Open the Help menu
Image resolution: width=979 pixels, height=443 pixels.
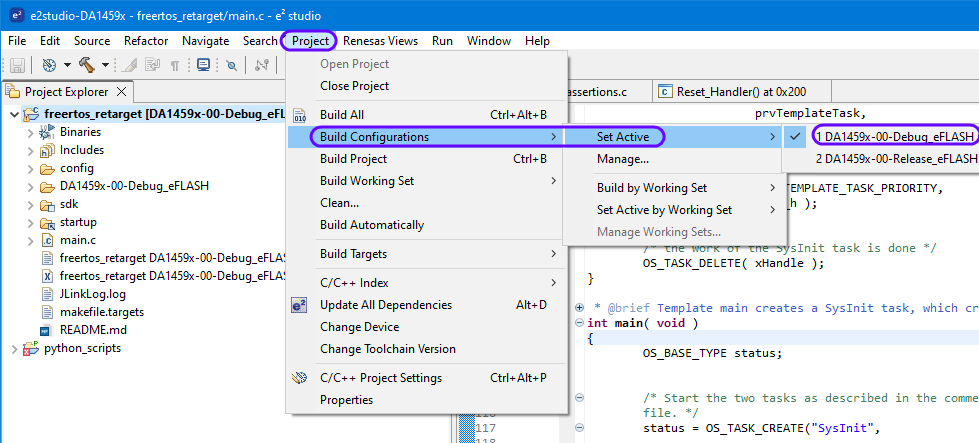537,41
